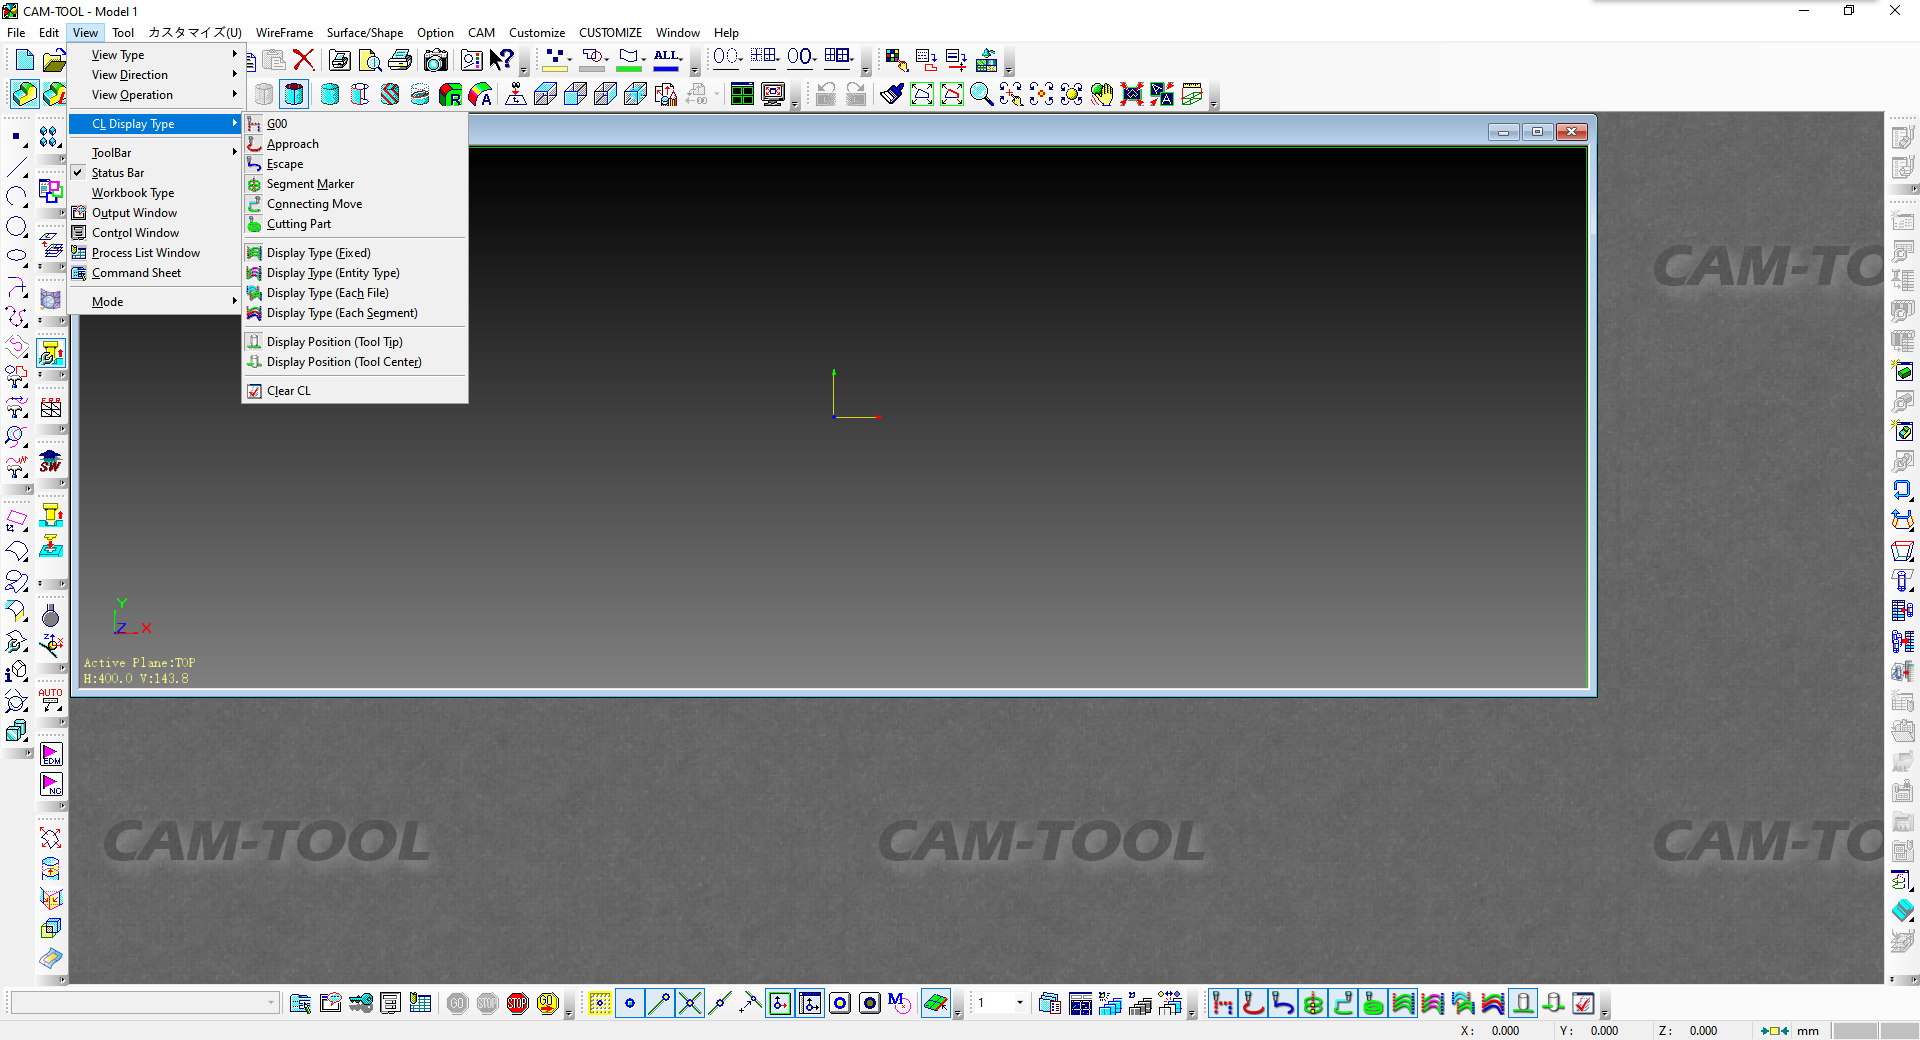Click the NC icon in left toolbar
The image size is (1920, 1040).
click(51, 785)
